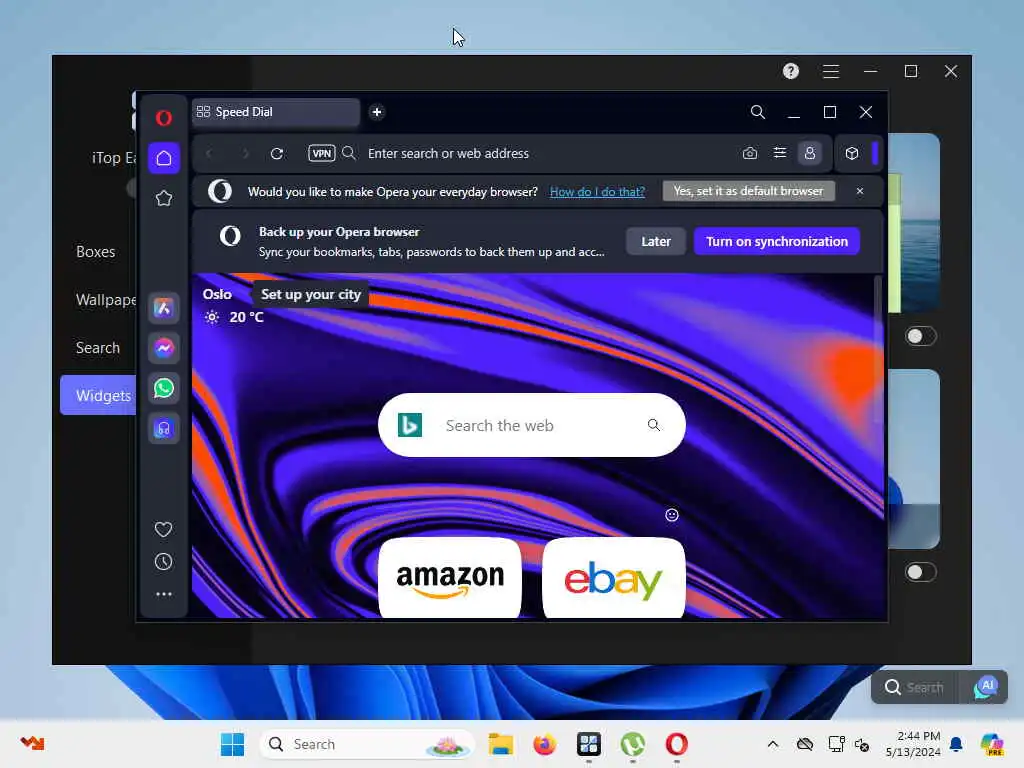
Task: Open help question mark in iTop window
Action: pyautogui.click(x=791, y=71)
